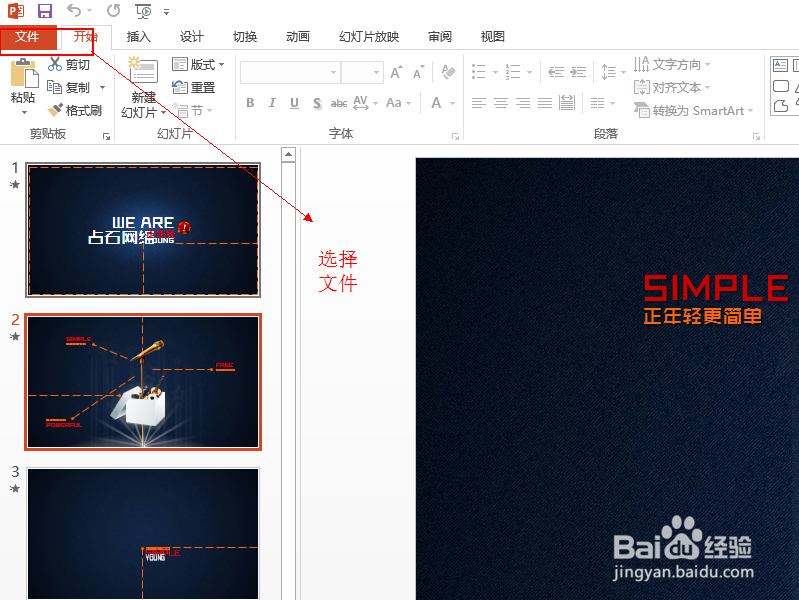The image size is (799, 600).
Task: Click the Decrease Font Size icon
Action: [x=418, y=72]
